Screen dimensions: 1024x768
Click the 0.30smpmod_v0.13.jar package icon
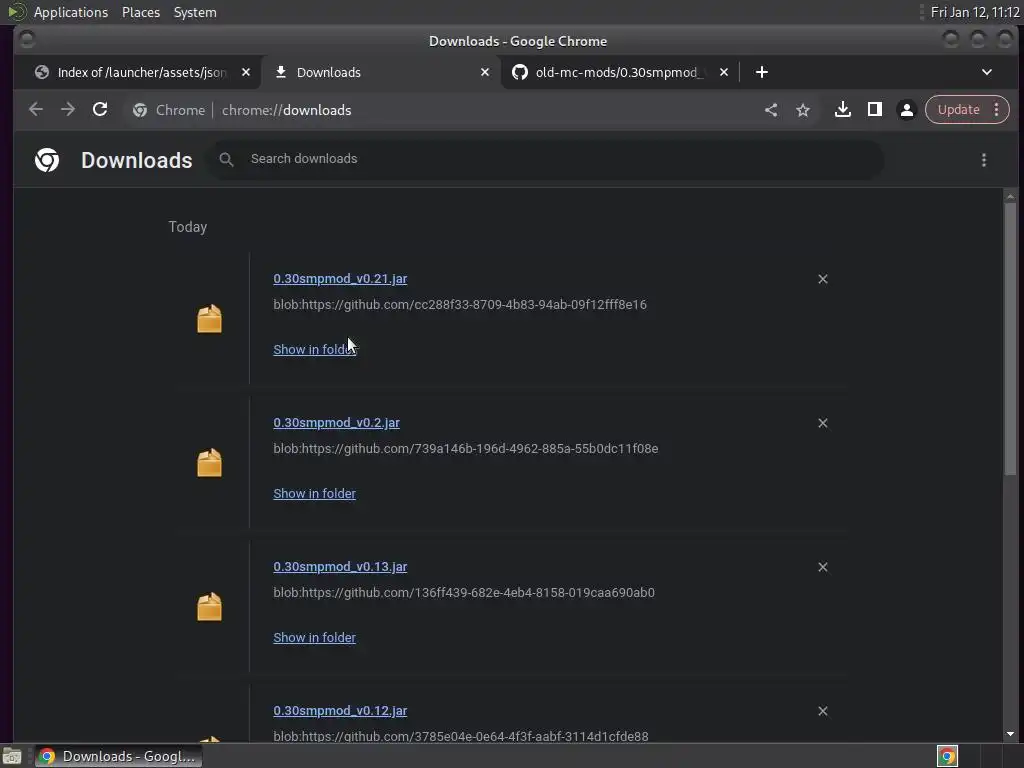click(210, 607)
